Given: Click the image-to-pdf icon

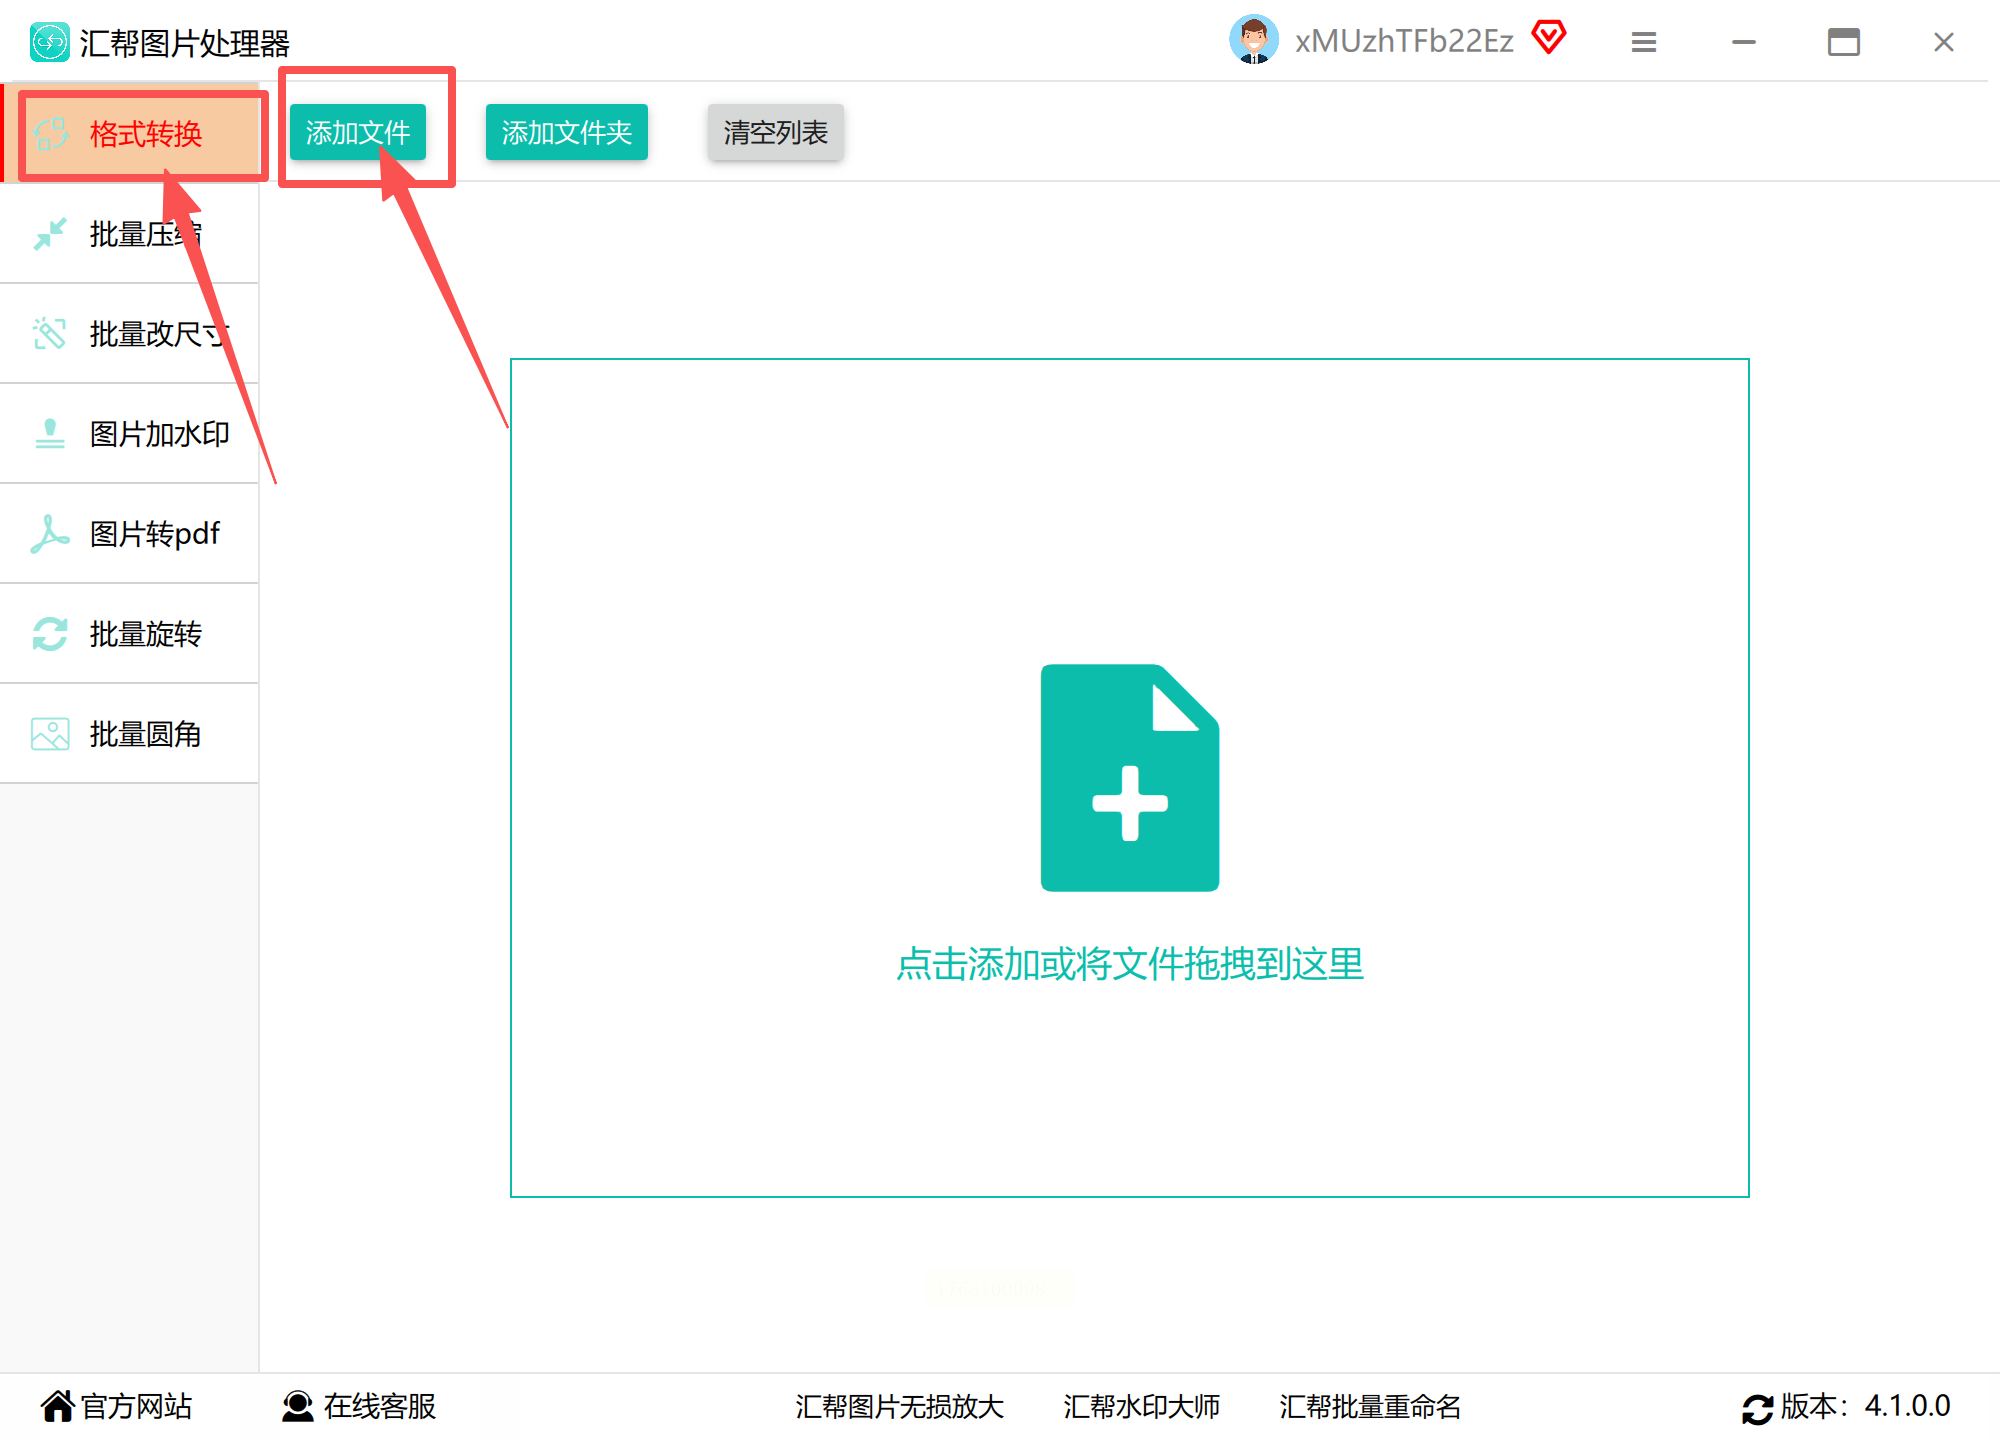Looking at the screenshot, I should tap(49, 534).
